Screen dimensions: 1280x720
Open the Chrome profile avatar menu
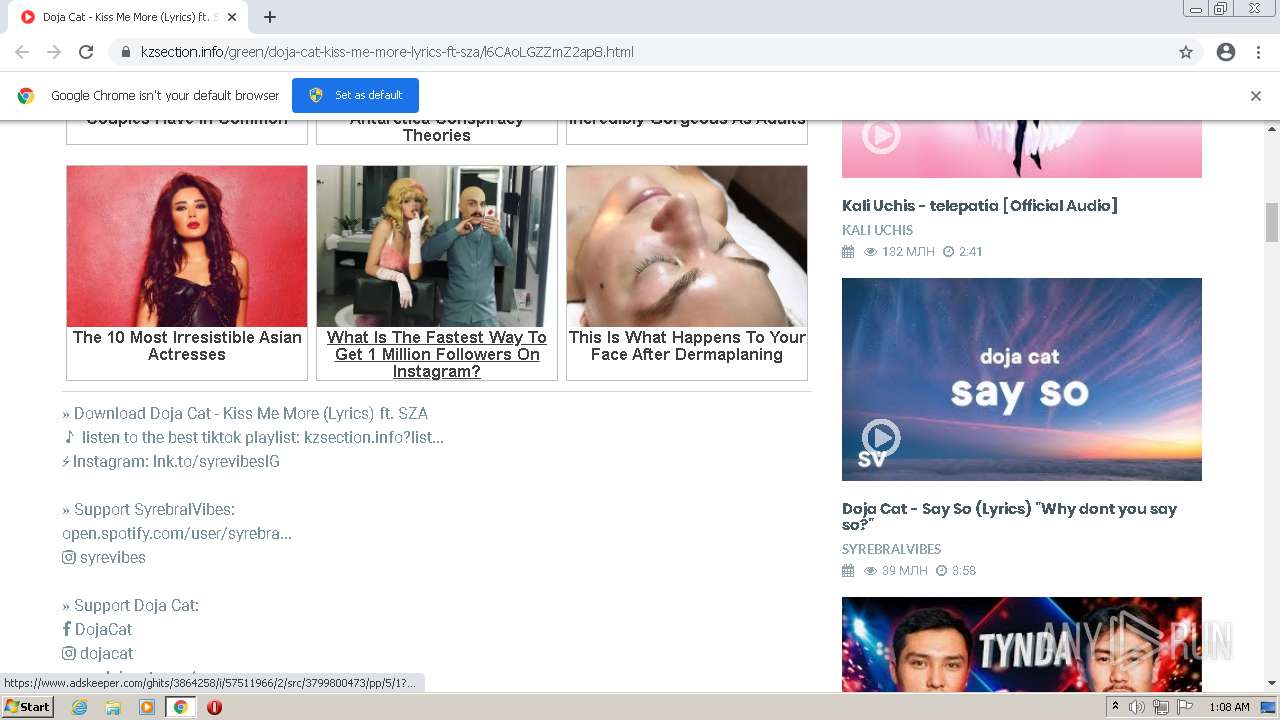coord(1226,52)
